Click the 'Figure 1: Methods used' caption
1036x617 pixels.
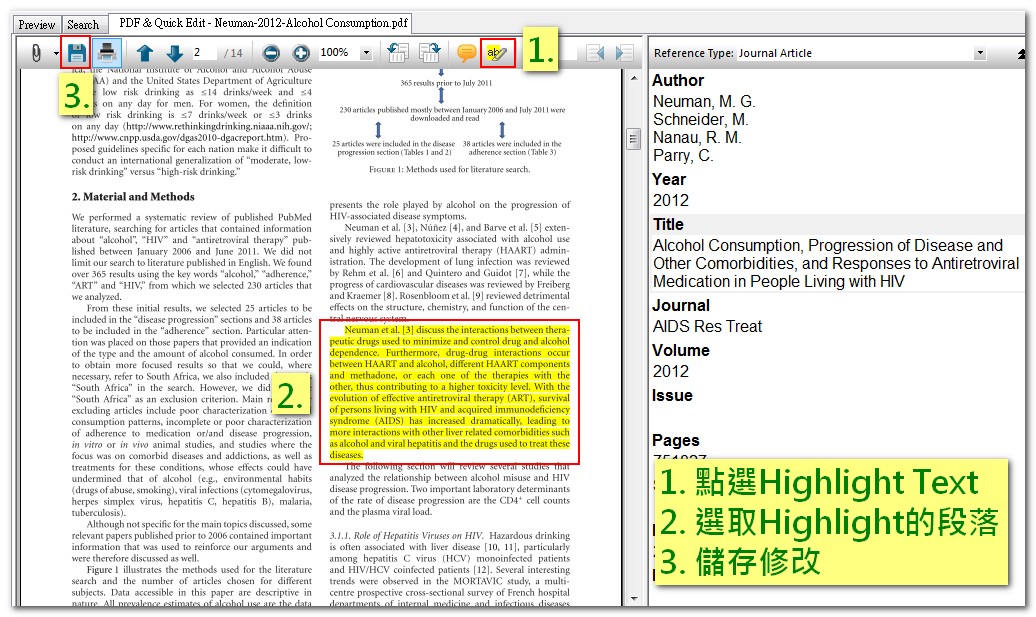(449, 169)
